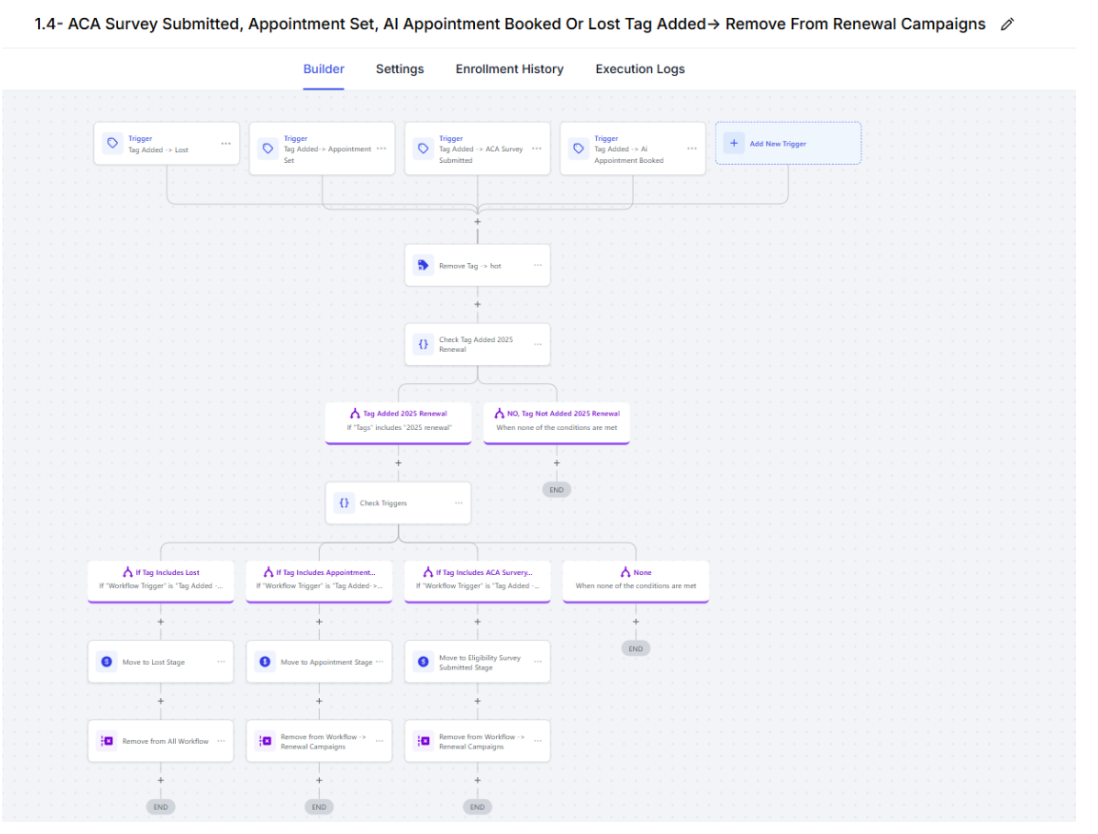
Task: Select the If Tag Includes Lost branch
Action: click(x=160, y=581)
